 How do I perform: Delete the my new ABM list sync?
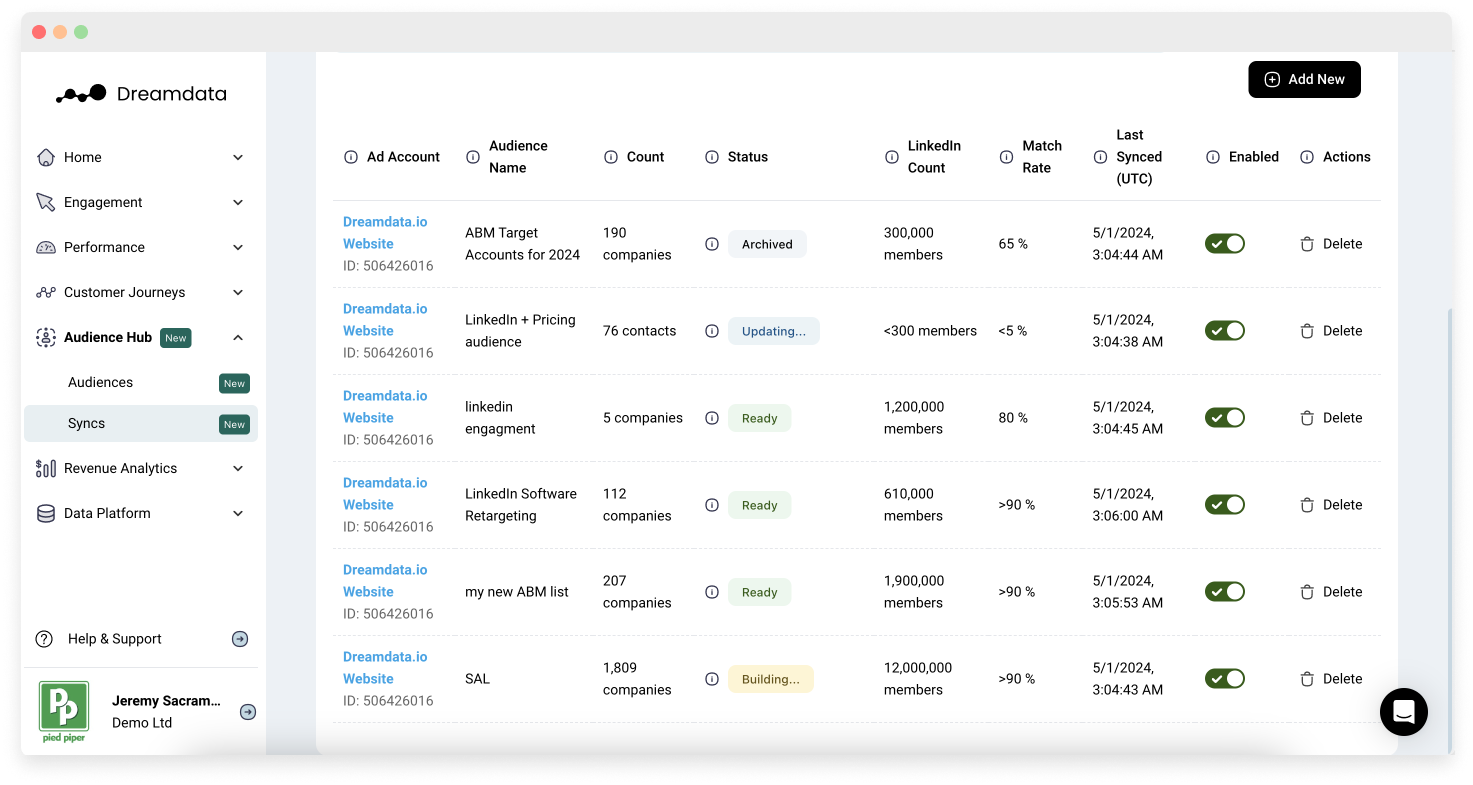(x=1331, y=592)
